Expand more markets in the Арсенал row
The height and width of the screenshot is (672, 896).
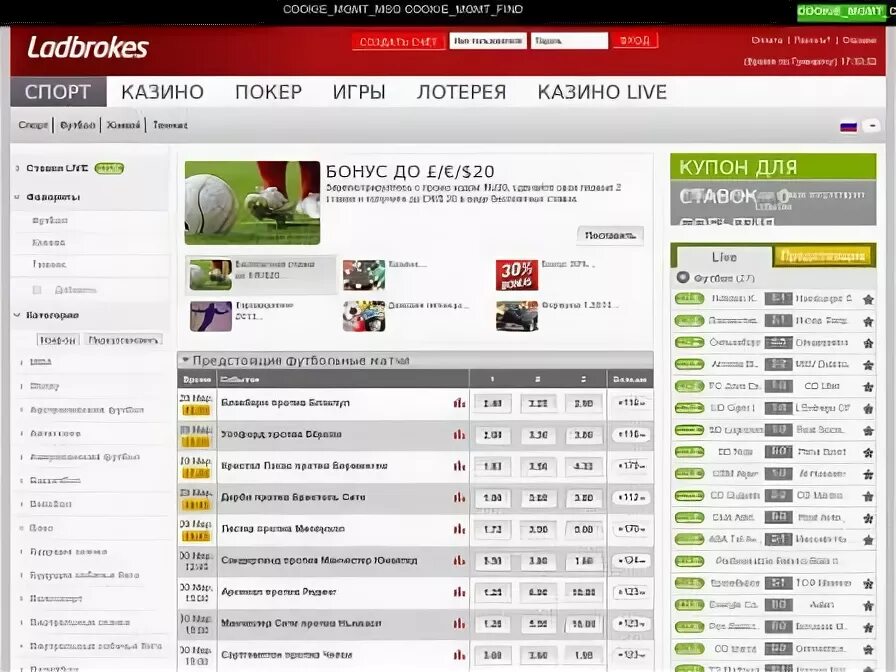point(631,592)
